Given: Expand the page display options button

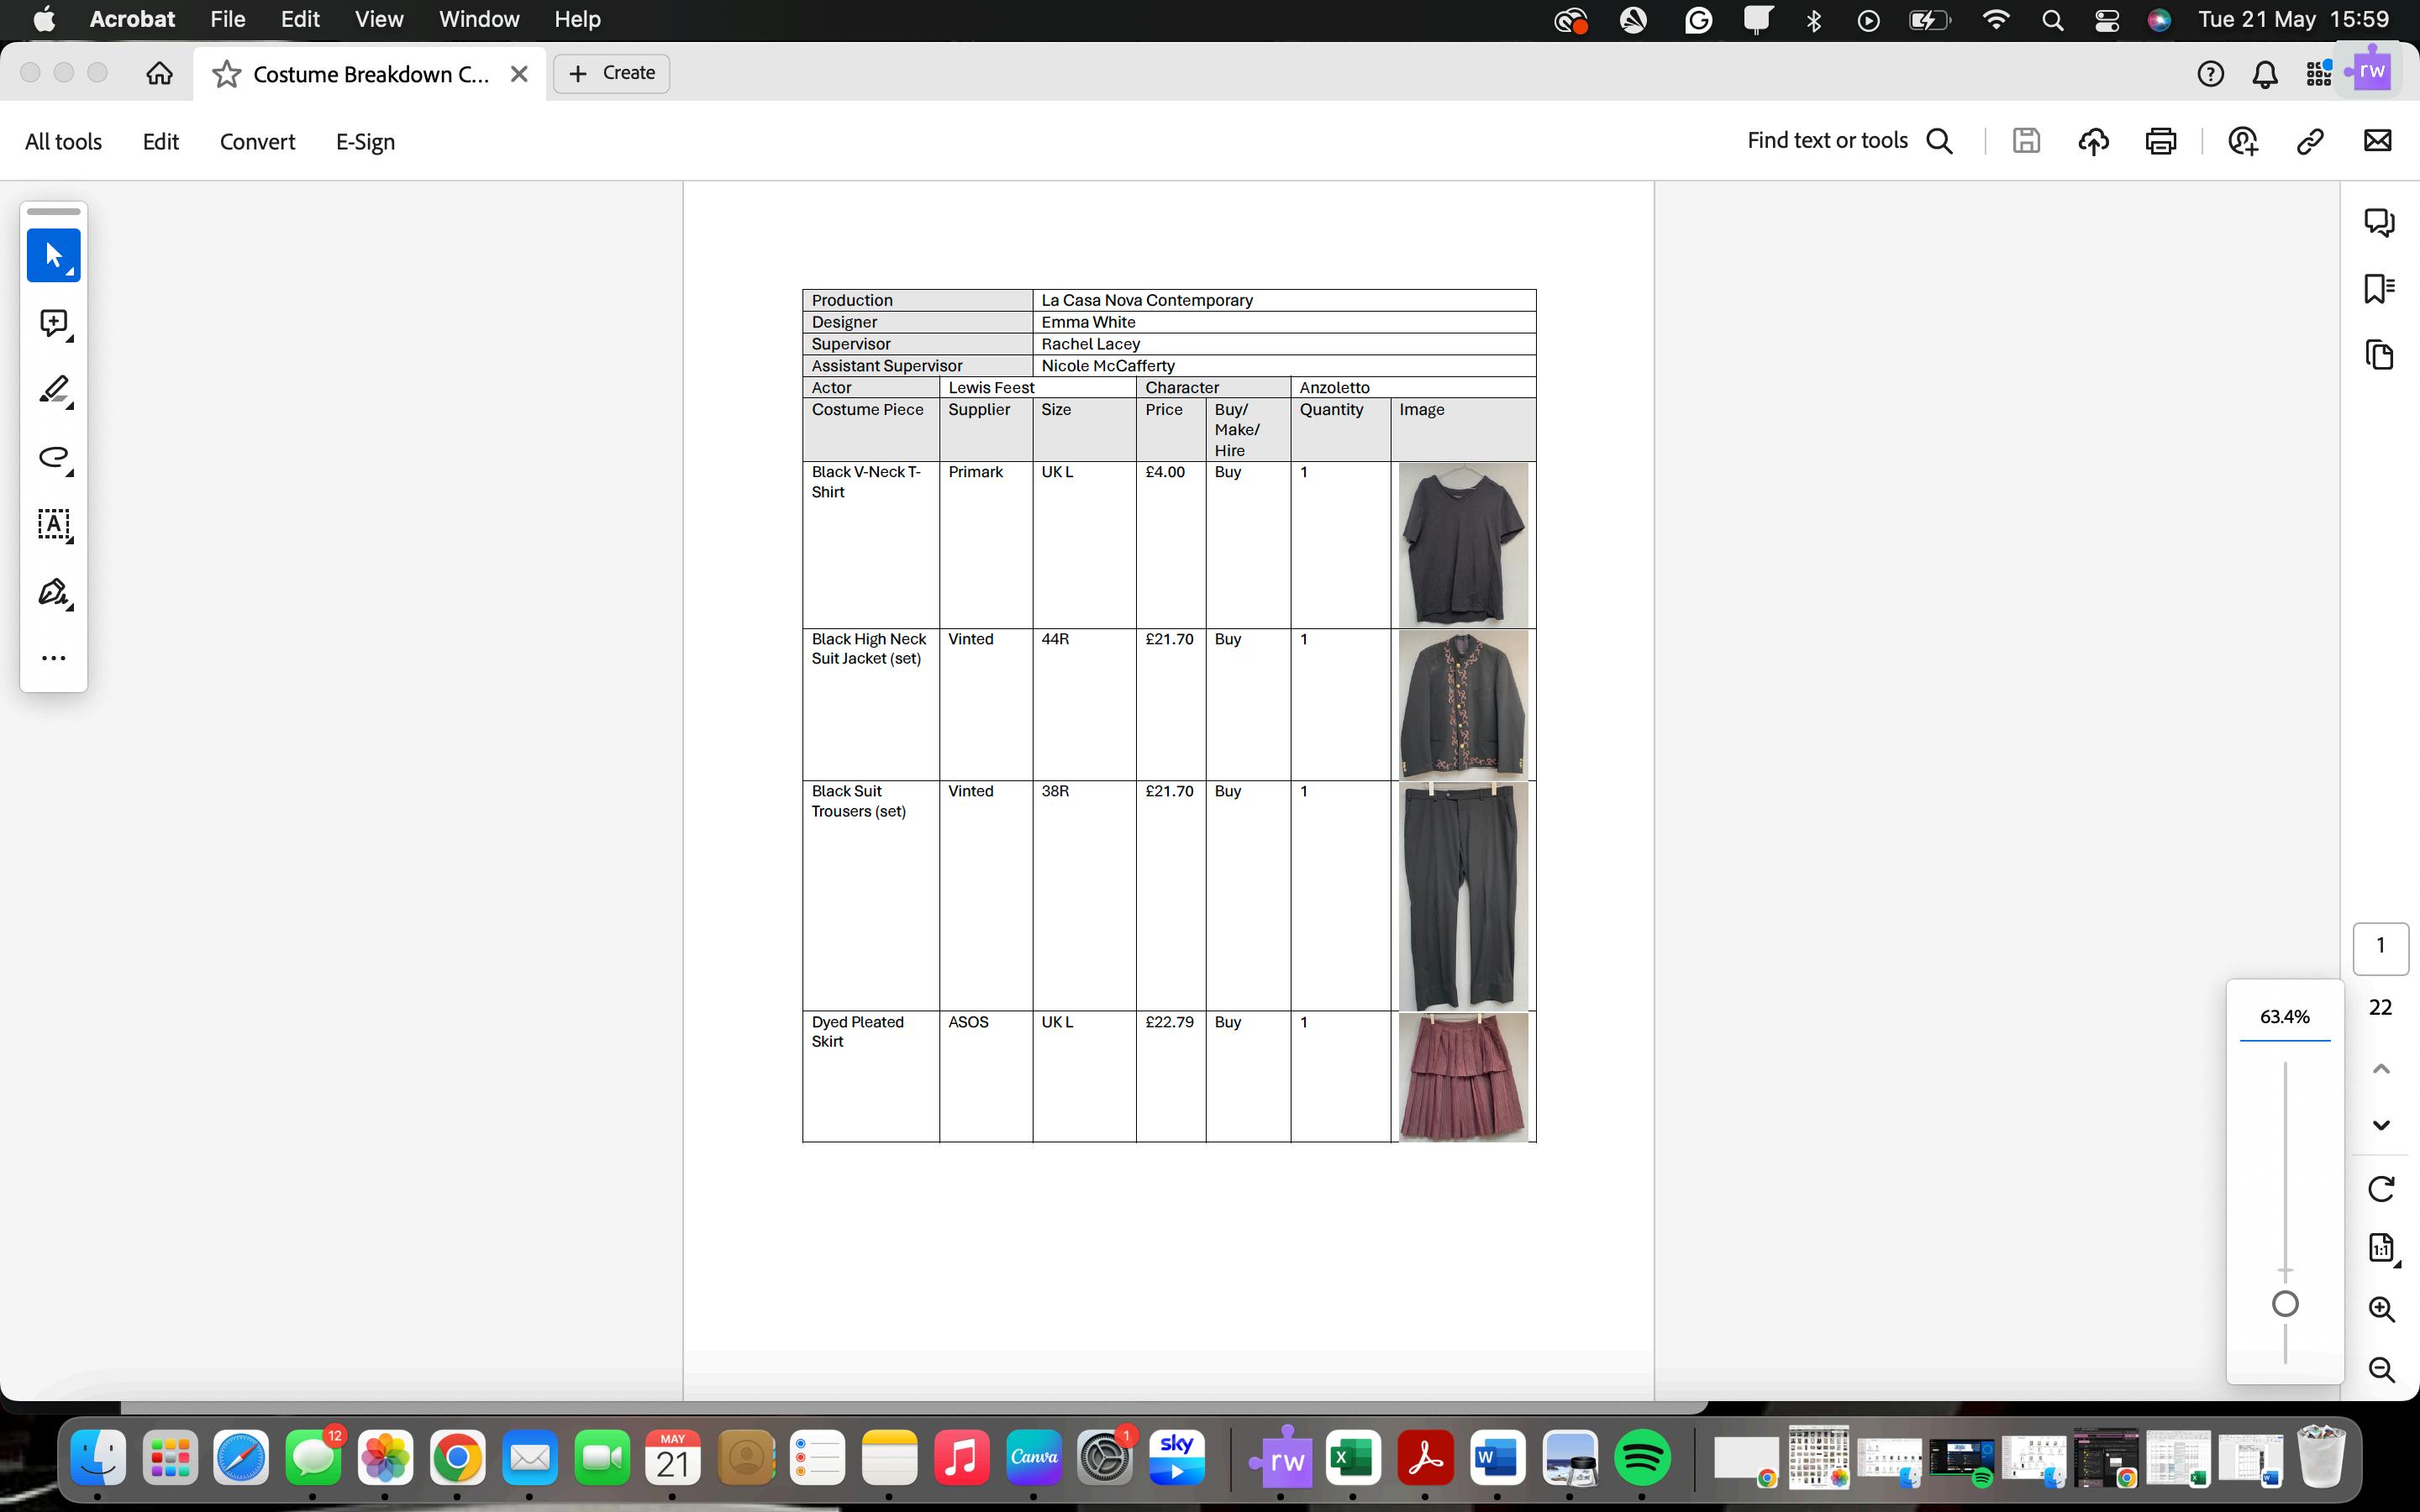Looking at the screenshot, I should (2381, 1248).
